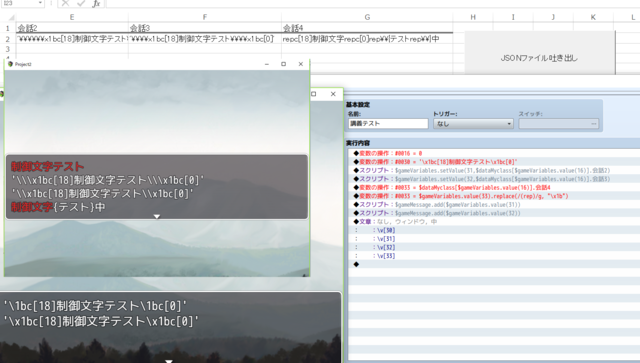This screenshot has width=640, height=363.
Task: Click the fx insert function icon
Action: (x=96, y=4)
